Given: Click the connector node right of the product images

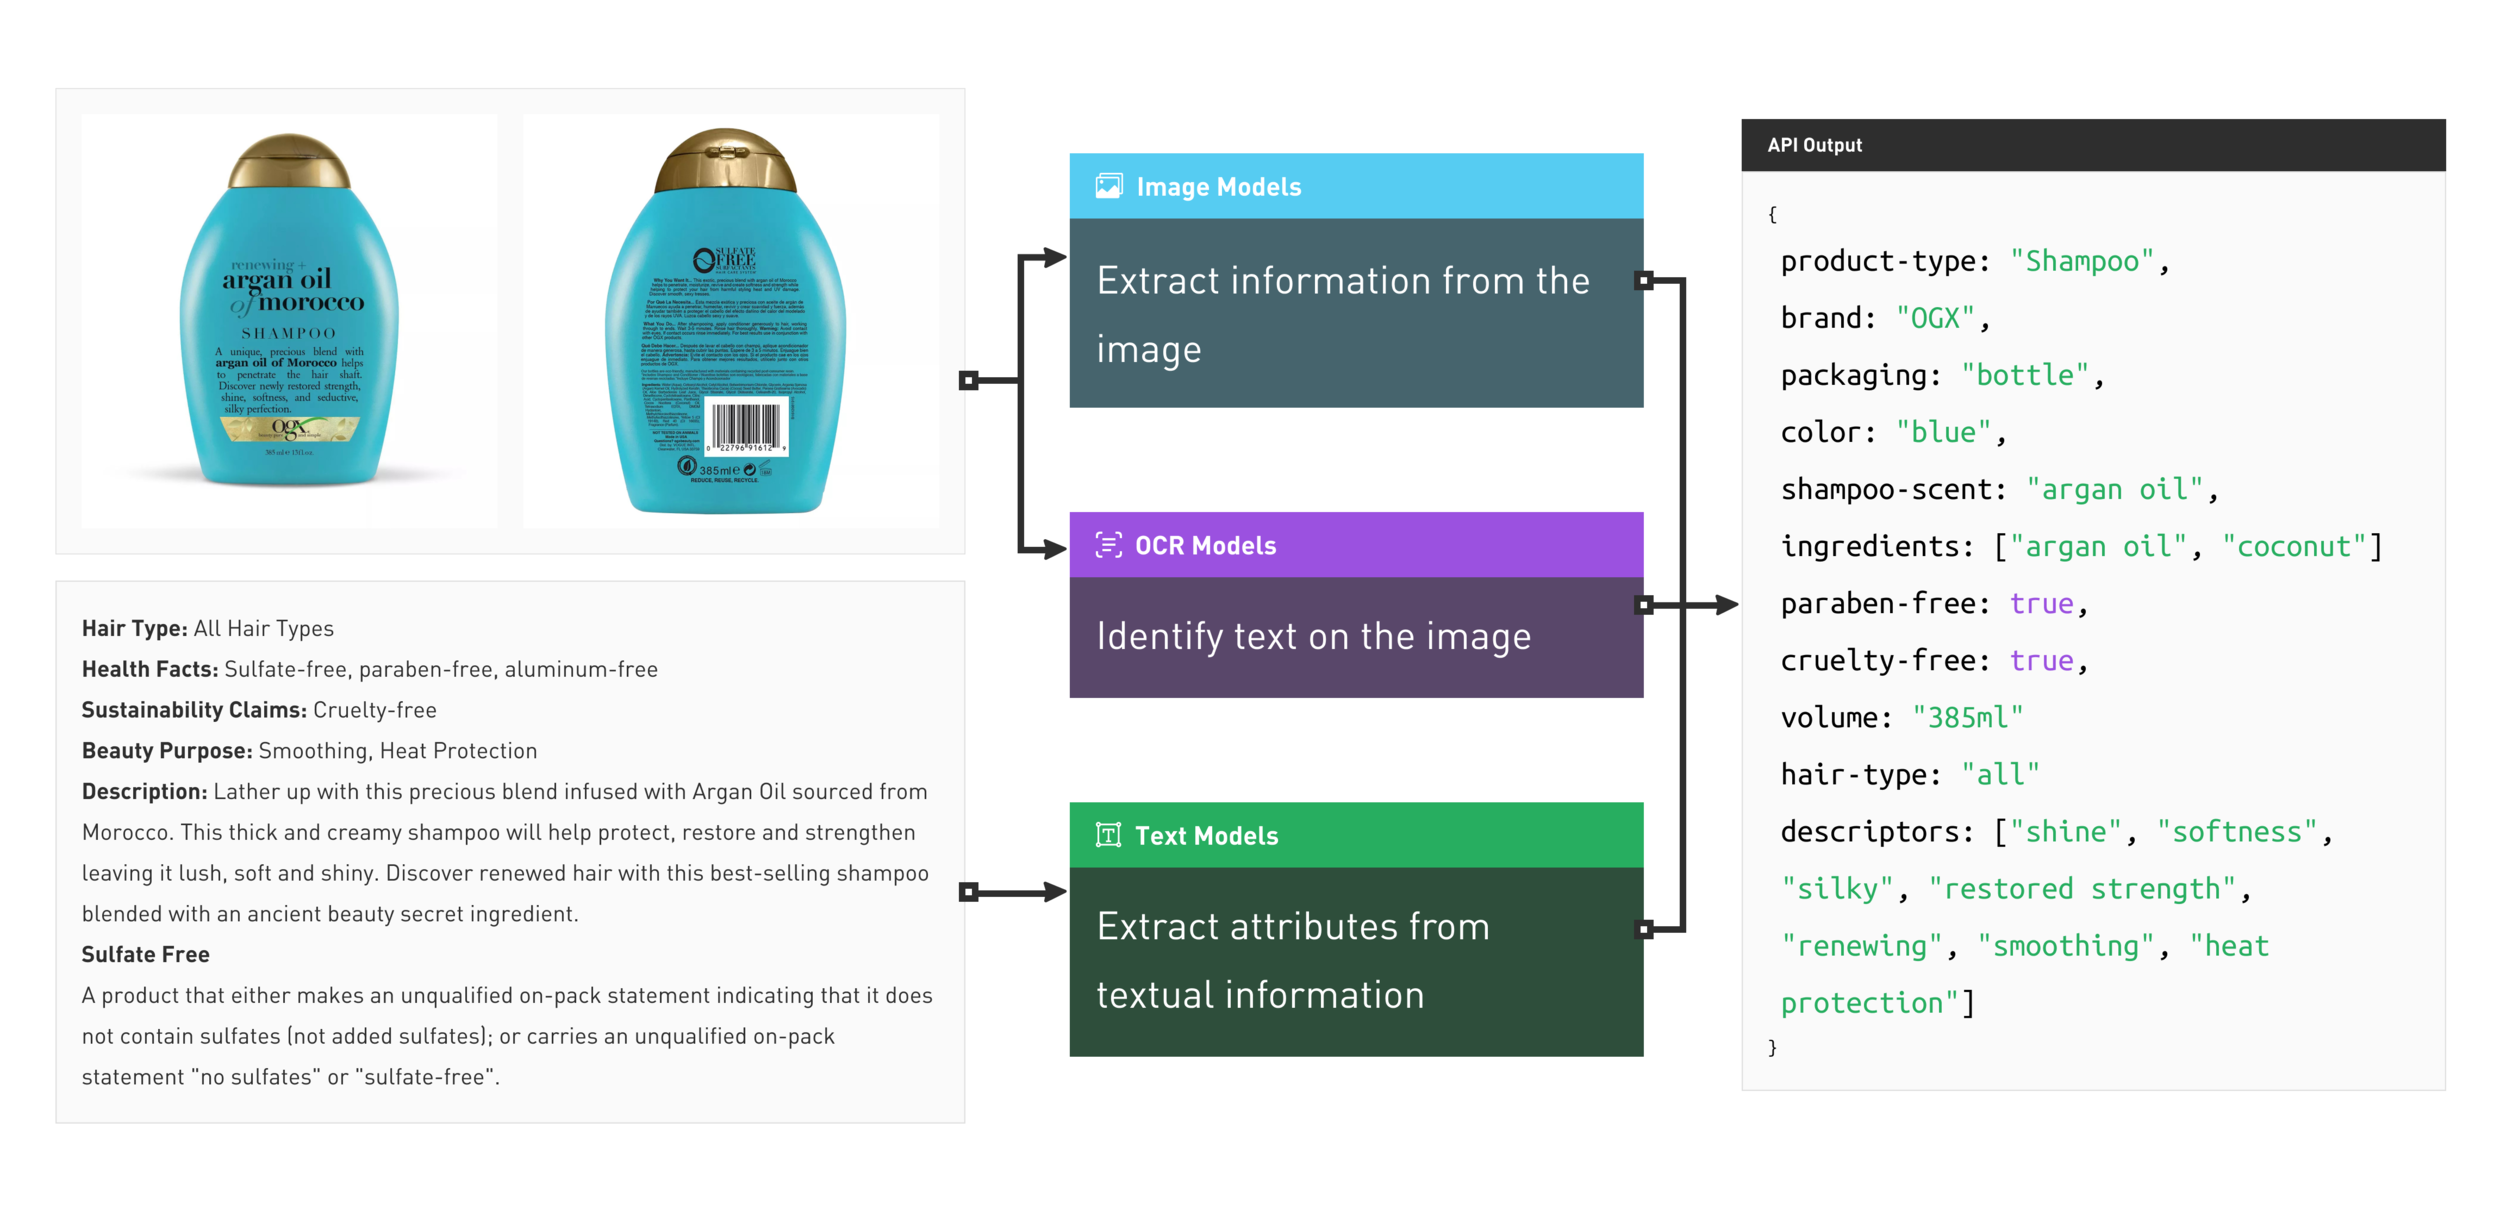Looking at the screenshot, I should 967,381.
